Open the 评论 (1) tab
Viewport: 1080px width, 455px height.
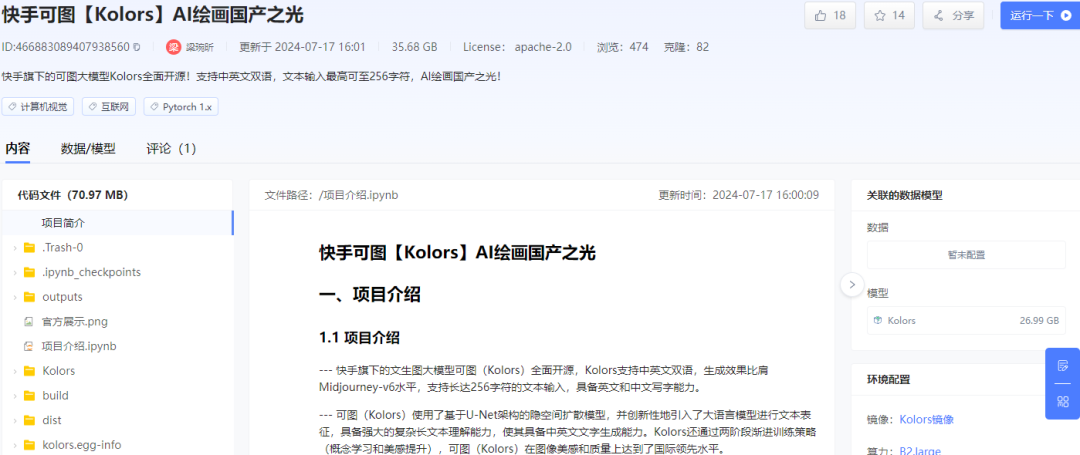(x=171, y=149)
